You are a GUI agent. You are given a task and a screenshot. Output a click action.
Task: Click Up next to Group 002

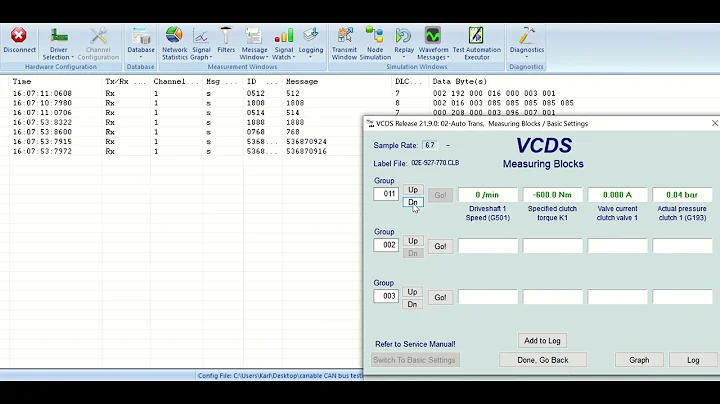[x=413, y=241]
